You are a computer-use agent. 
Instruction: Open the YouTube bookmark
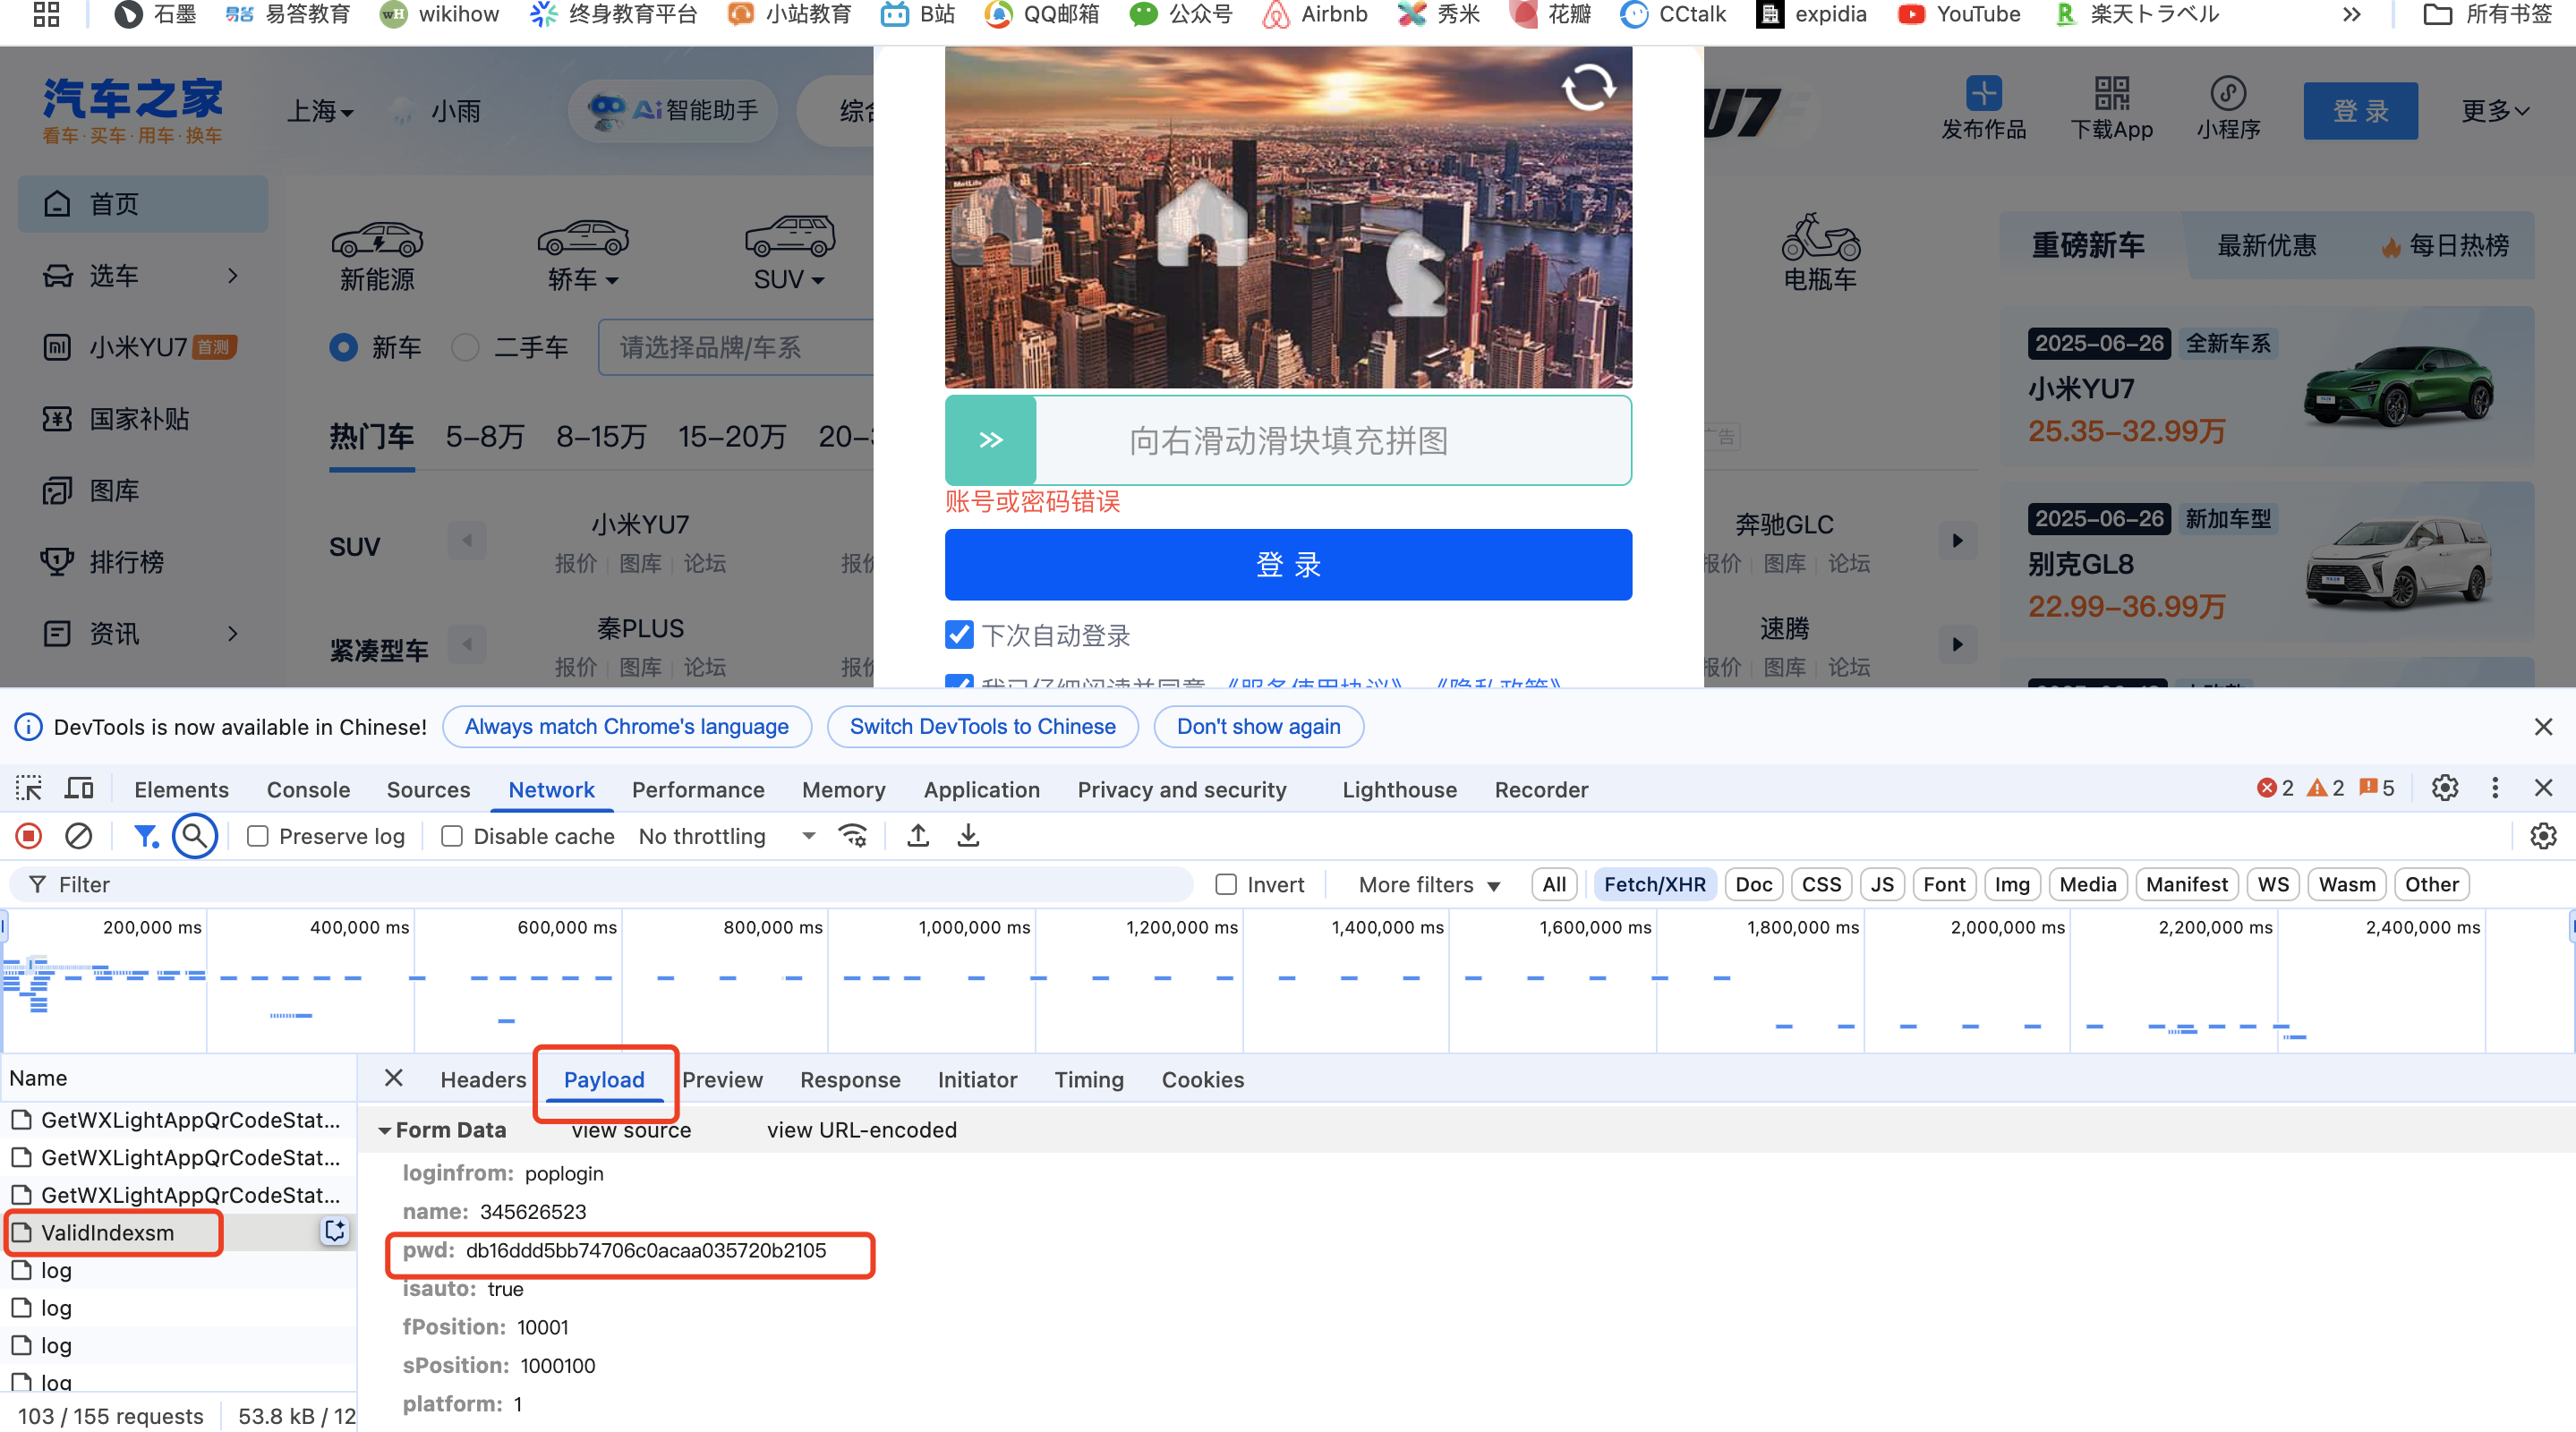click(x=1959, y=15)
